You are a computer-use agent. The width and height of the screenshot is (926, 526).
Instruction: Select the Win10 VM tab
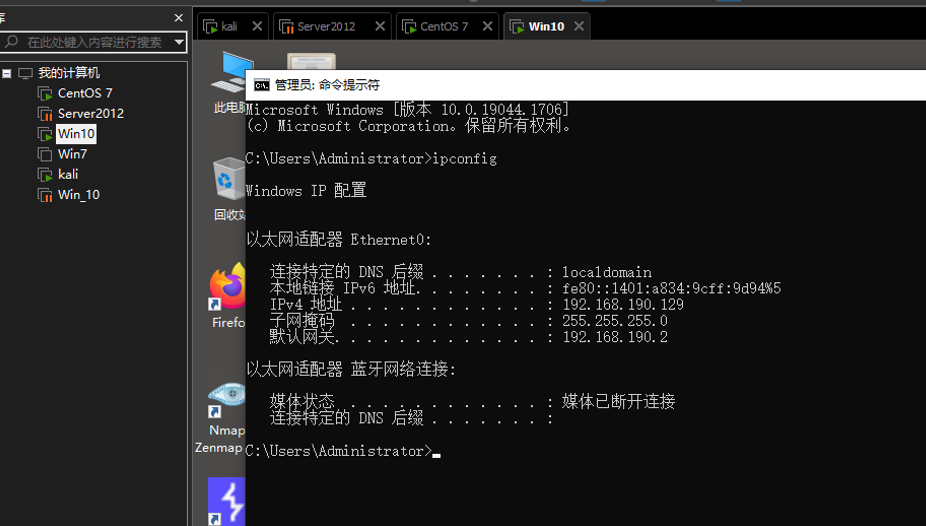(546, 27)
